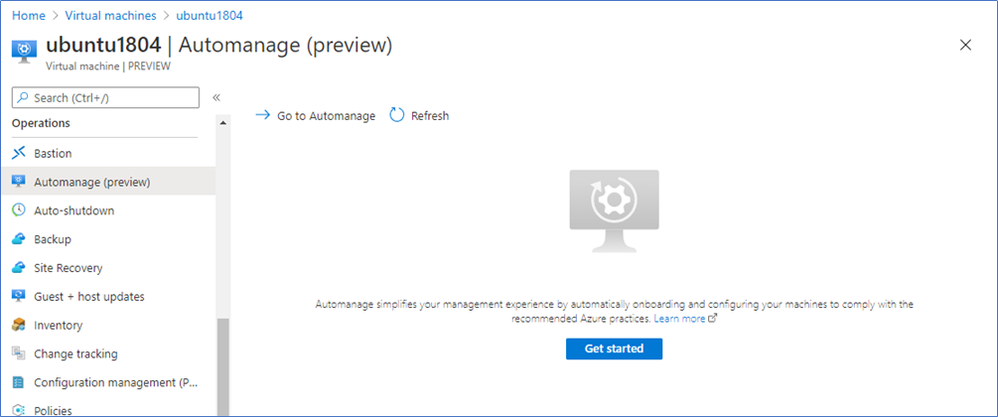Screen dimensions: 998x417
Task: Click the sidebar scrollbar thumb
Action: pyautogui.click(x=223, y=367)
